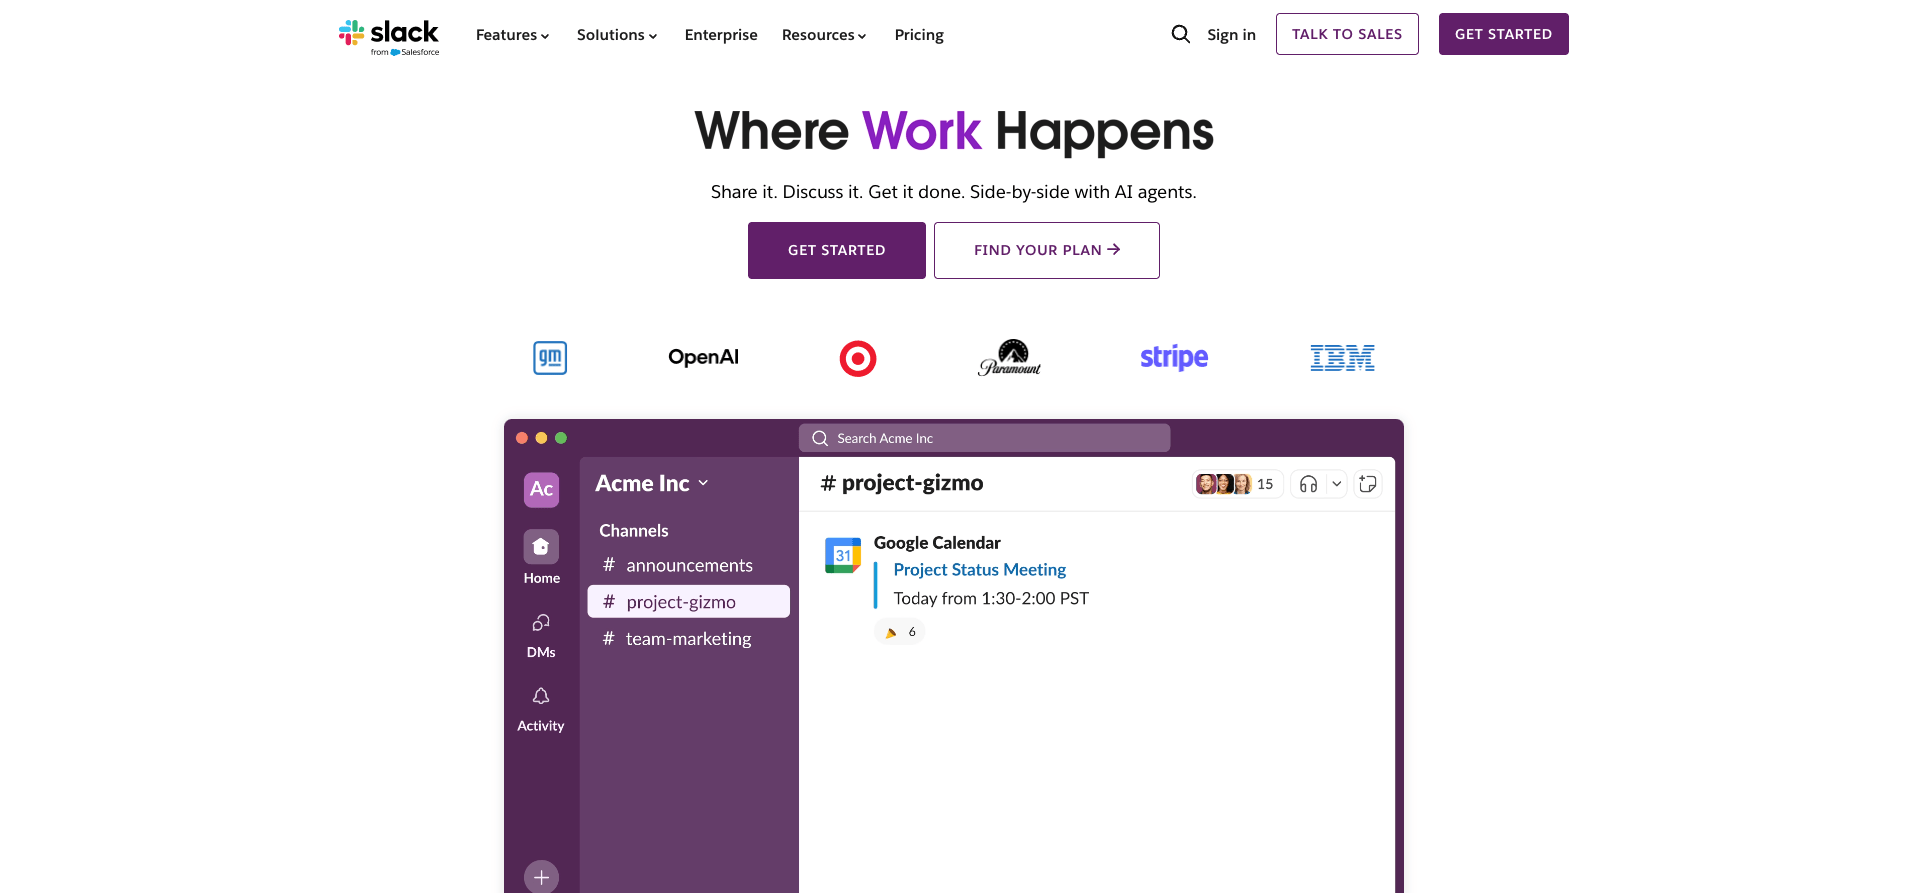Expand the Solutions dropdown menu
This screenshot has width=1908, height=893.
pos(617,35)
